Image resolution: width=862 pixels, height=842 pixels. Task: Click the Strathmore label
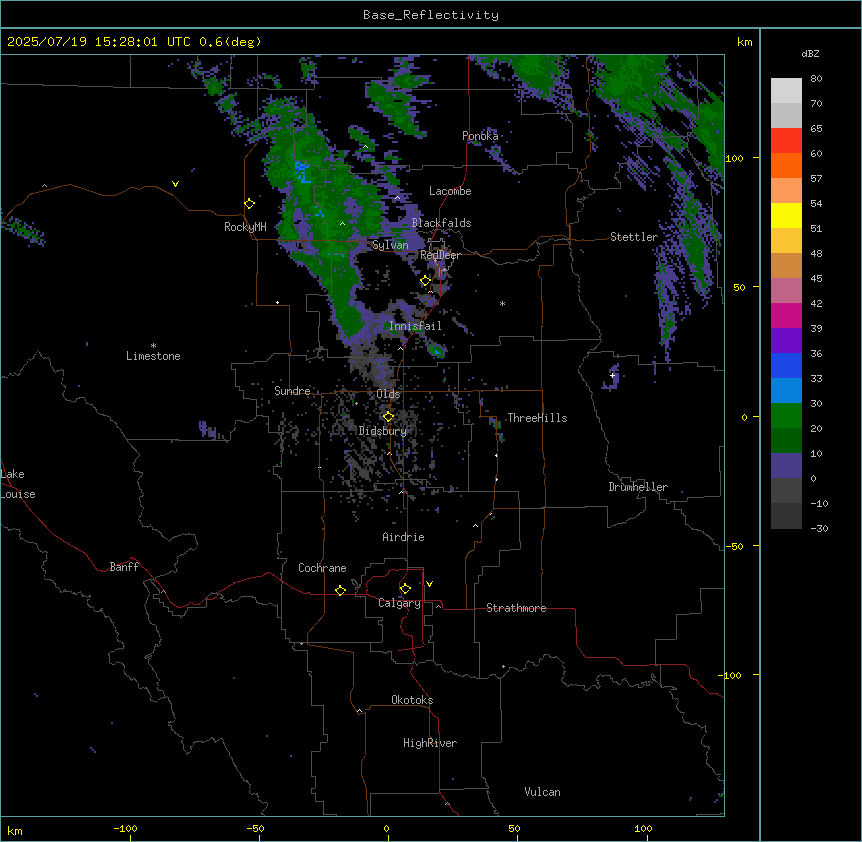pos(516,608)
